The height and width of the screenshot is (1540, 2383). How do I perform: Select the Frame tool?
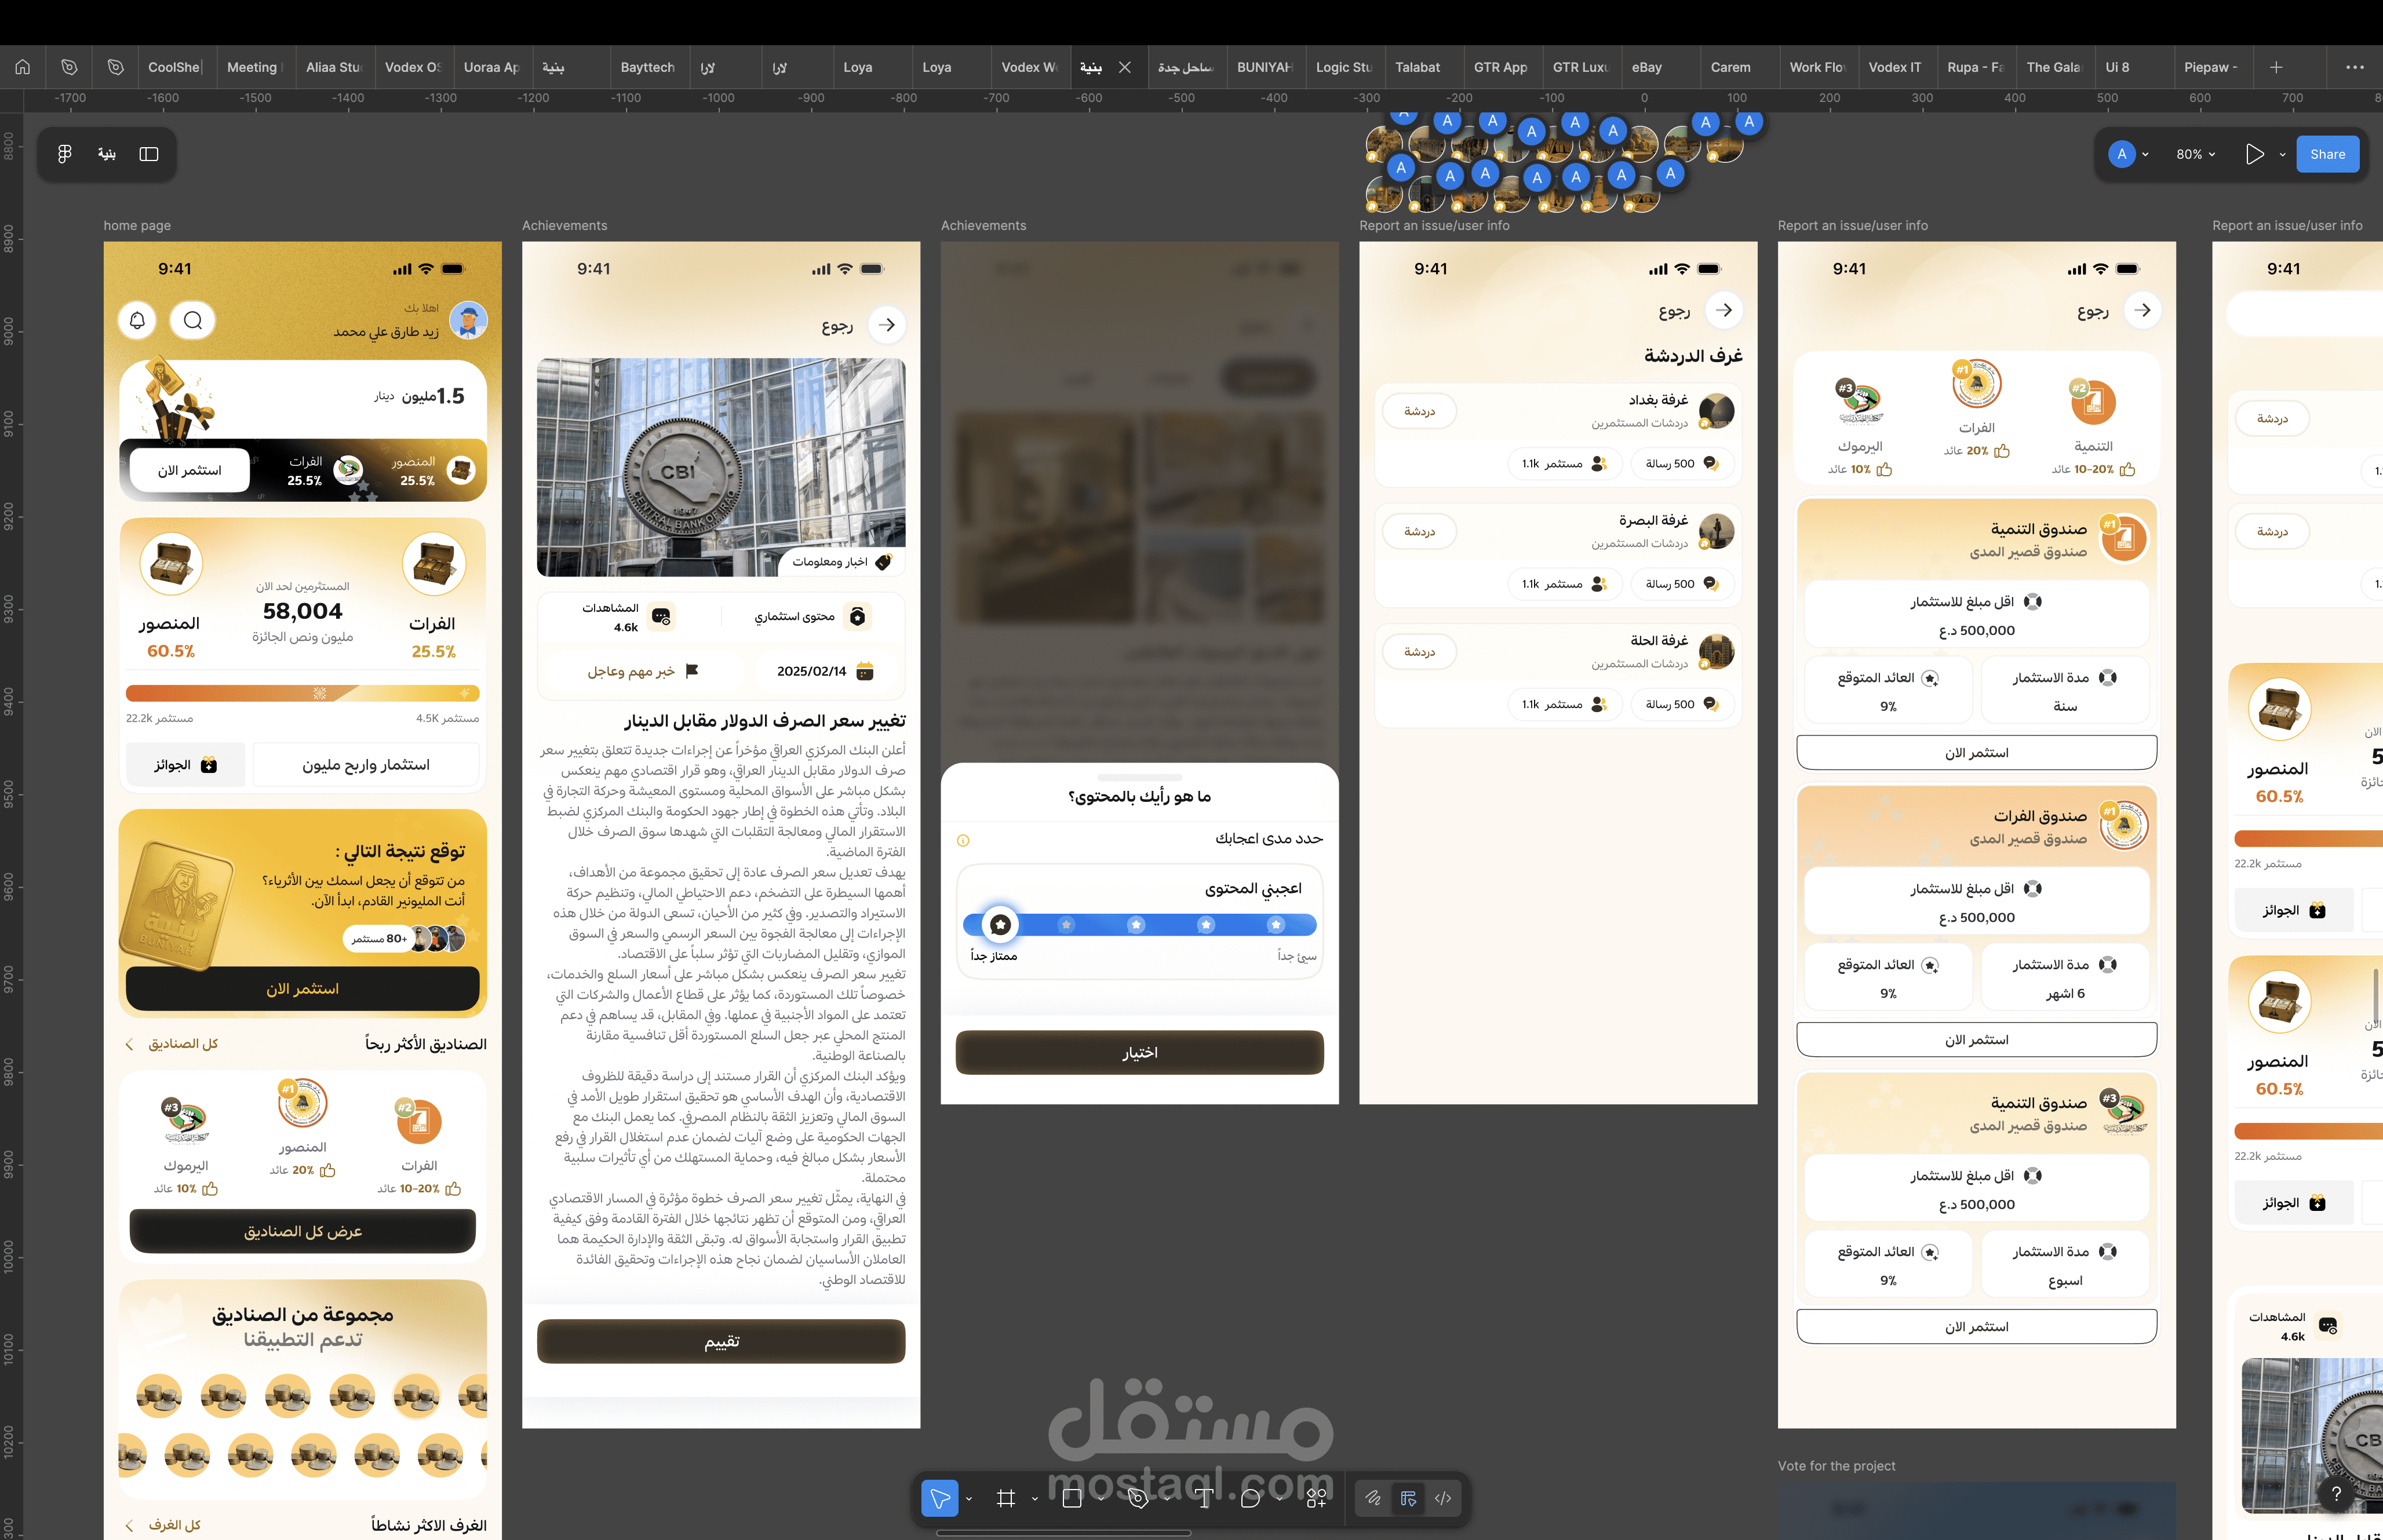pos(1006,1498)
